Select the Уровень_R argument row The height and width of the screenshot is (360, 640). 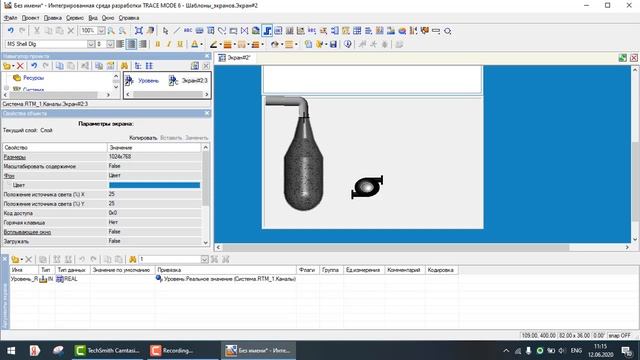point(233,279)
